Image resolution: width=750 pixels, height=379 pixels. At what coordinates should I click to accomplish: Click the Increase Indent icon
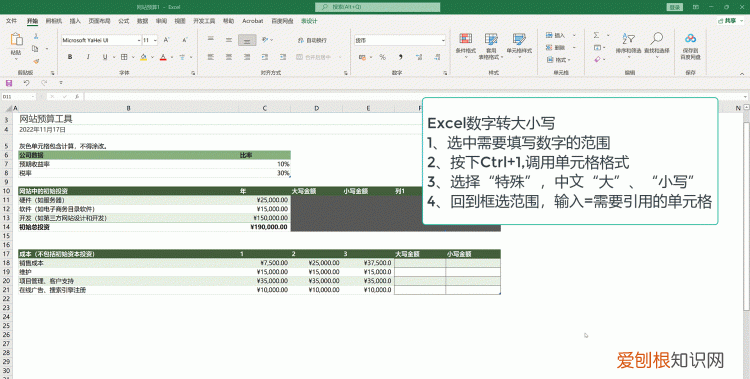coord(283,57)
